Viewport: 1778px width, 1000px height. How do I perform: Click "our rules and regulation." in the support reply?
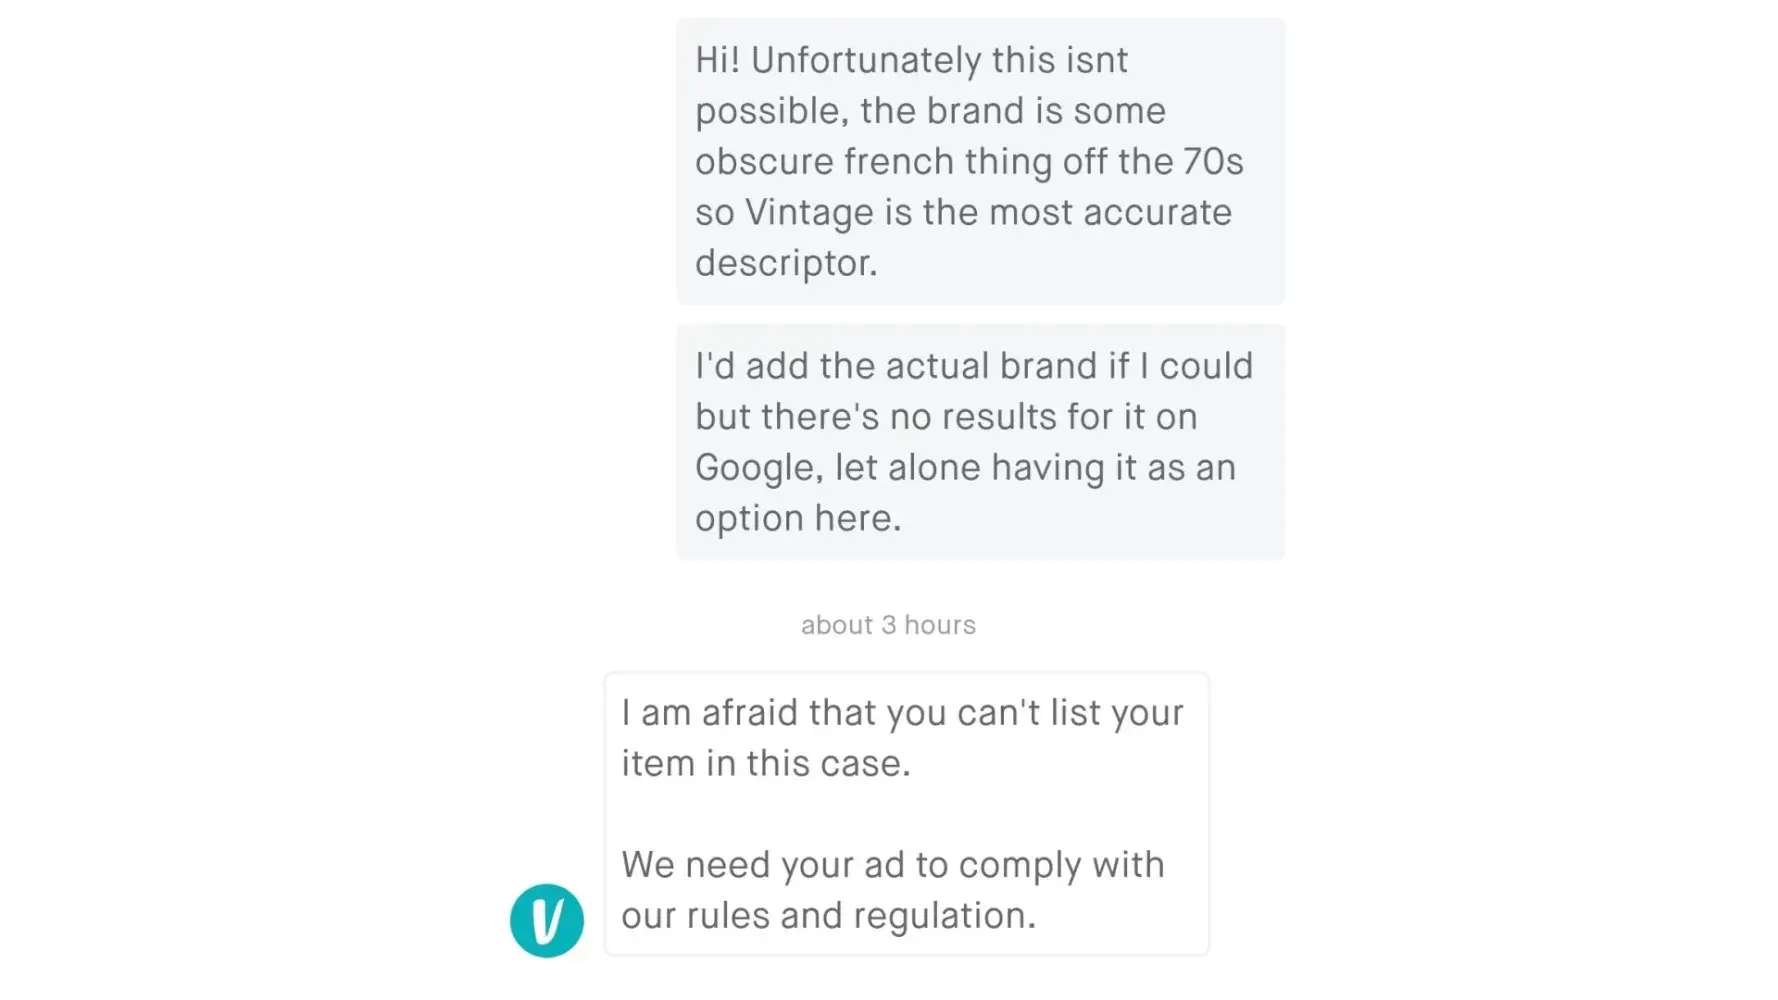(828, 916)
